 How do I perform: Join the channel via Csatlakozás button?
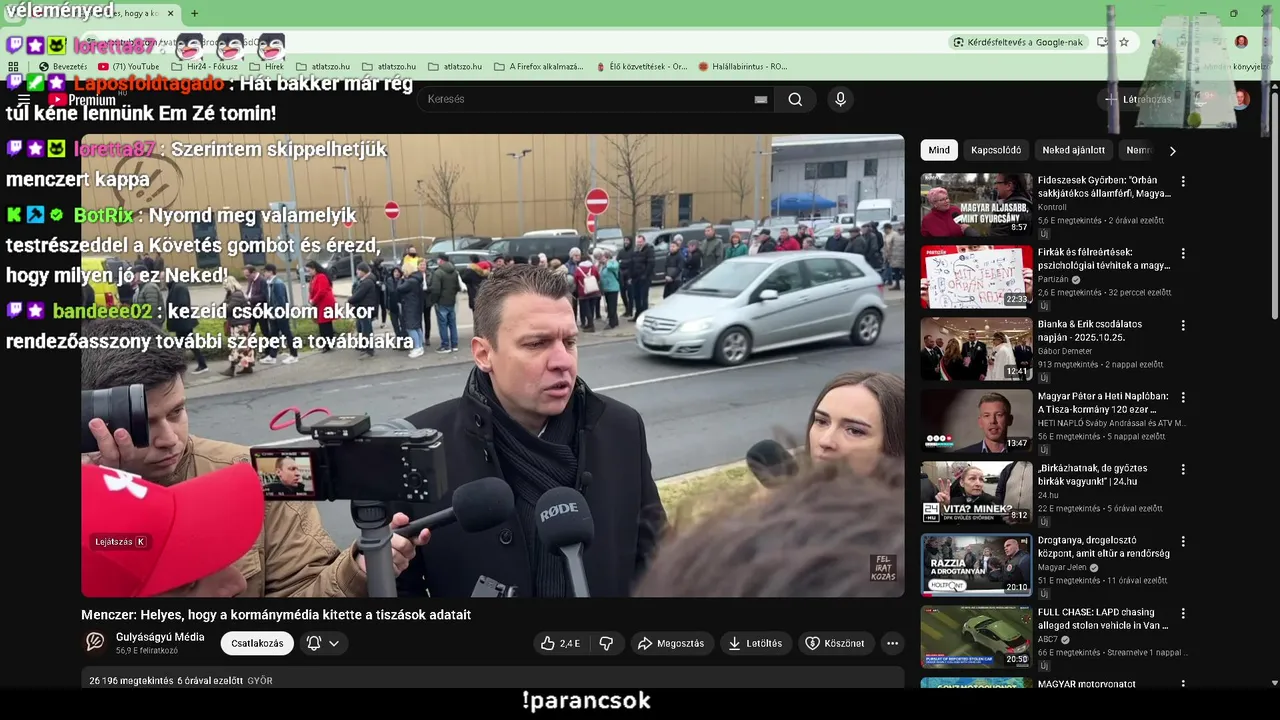point(257,643)
